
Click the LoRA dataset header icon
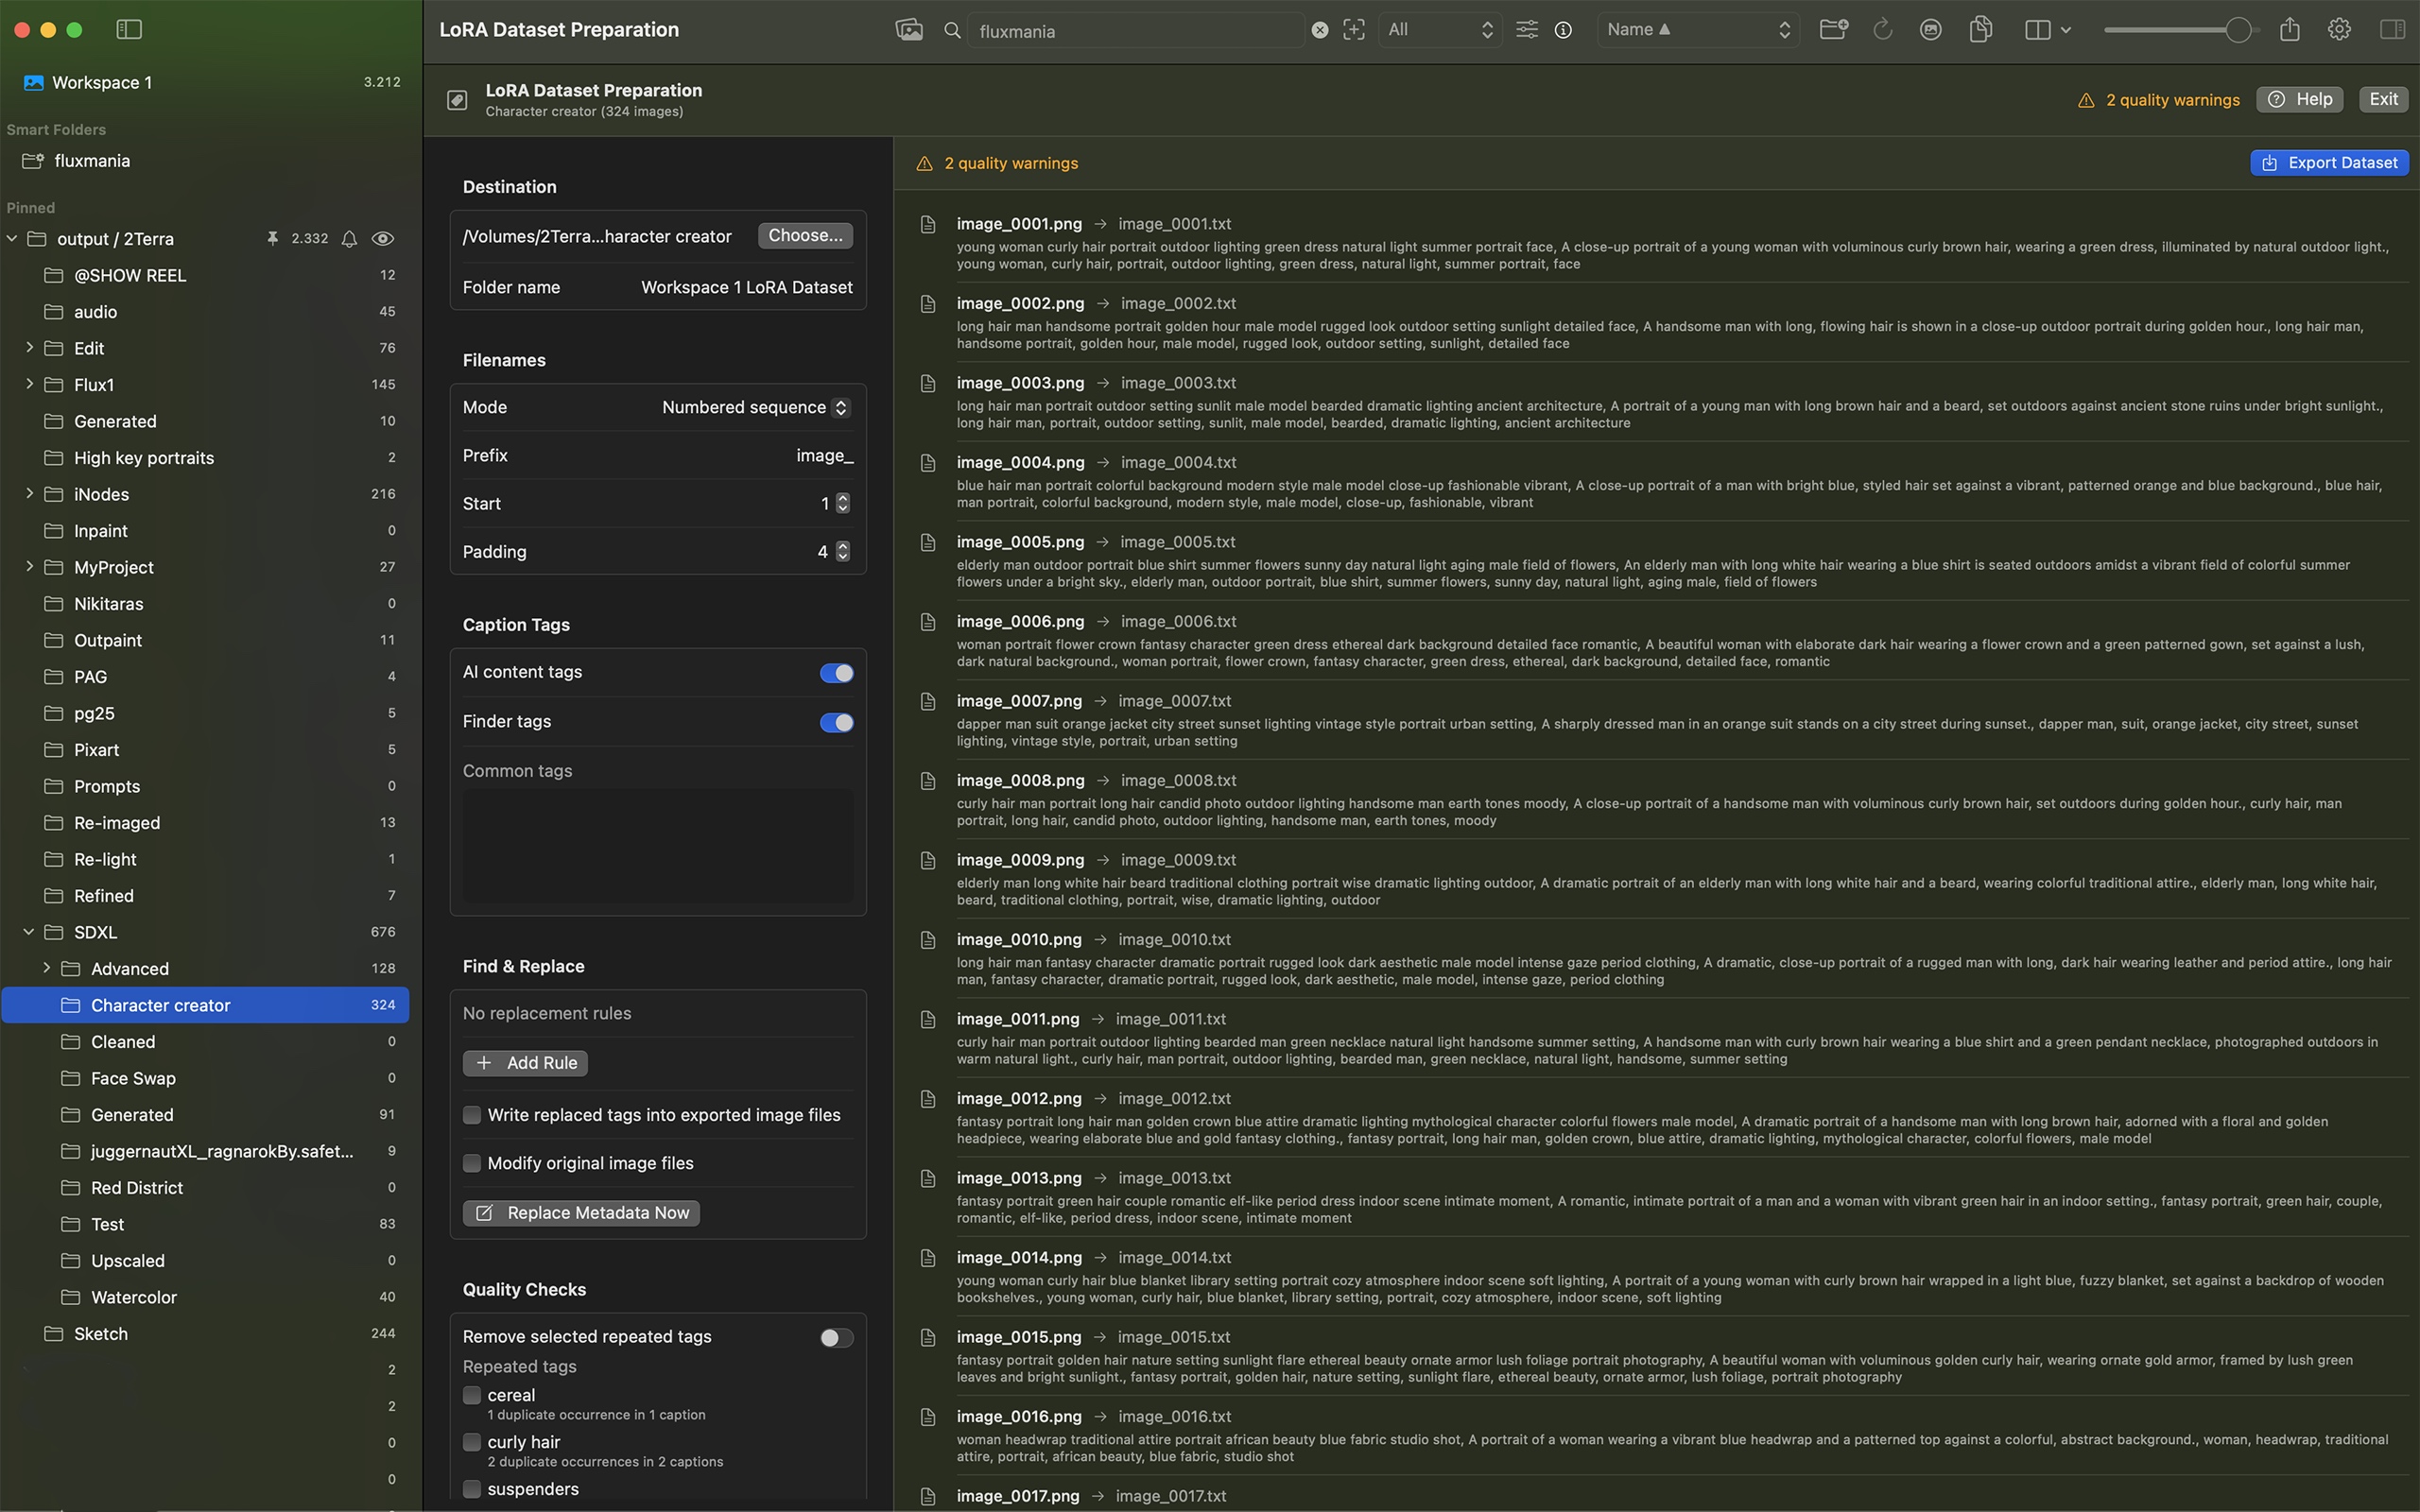(457, 100)
